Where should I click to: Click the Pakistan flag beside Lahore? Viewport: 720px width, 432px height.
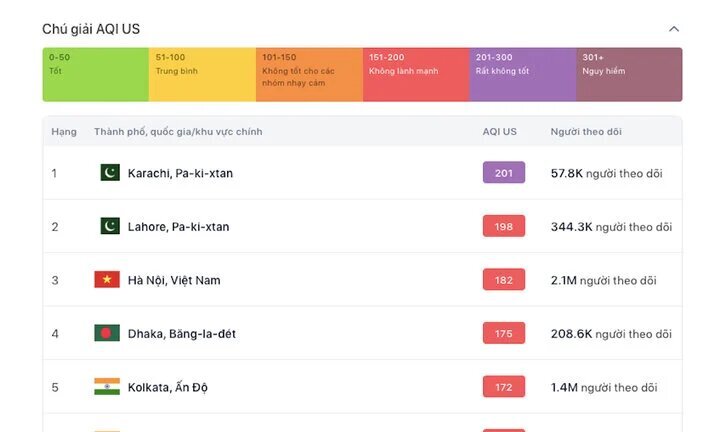point(110,226)
